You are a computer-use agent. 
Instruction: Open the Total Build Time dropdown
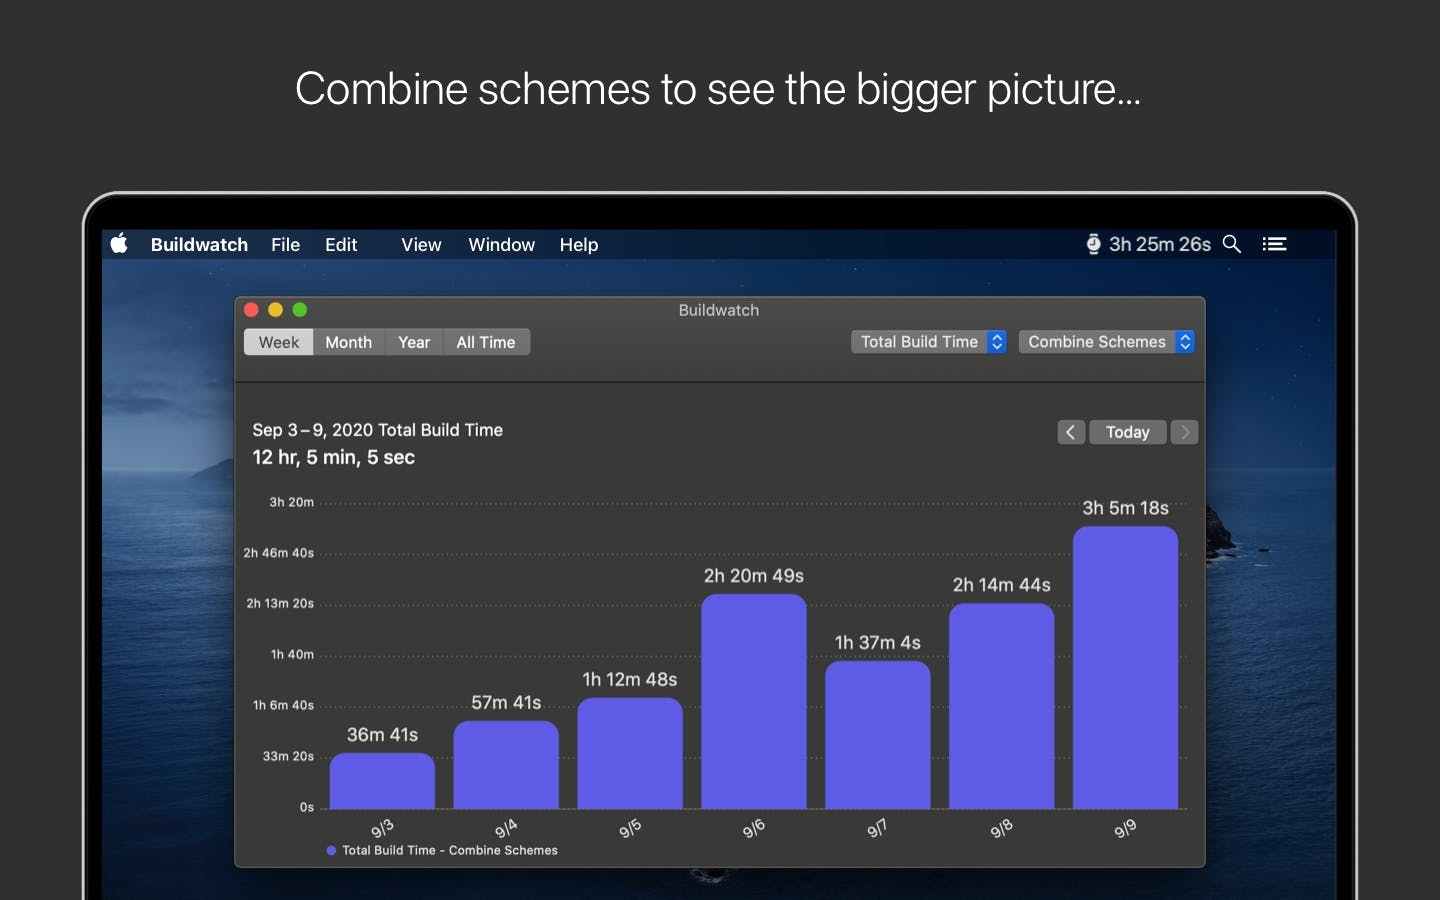click(x=929, y=342)
